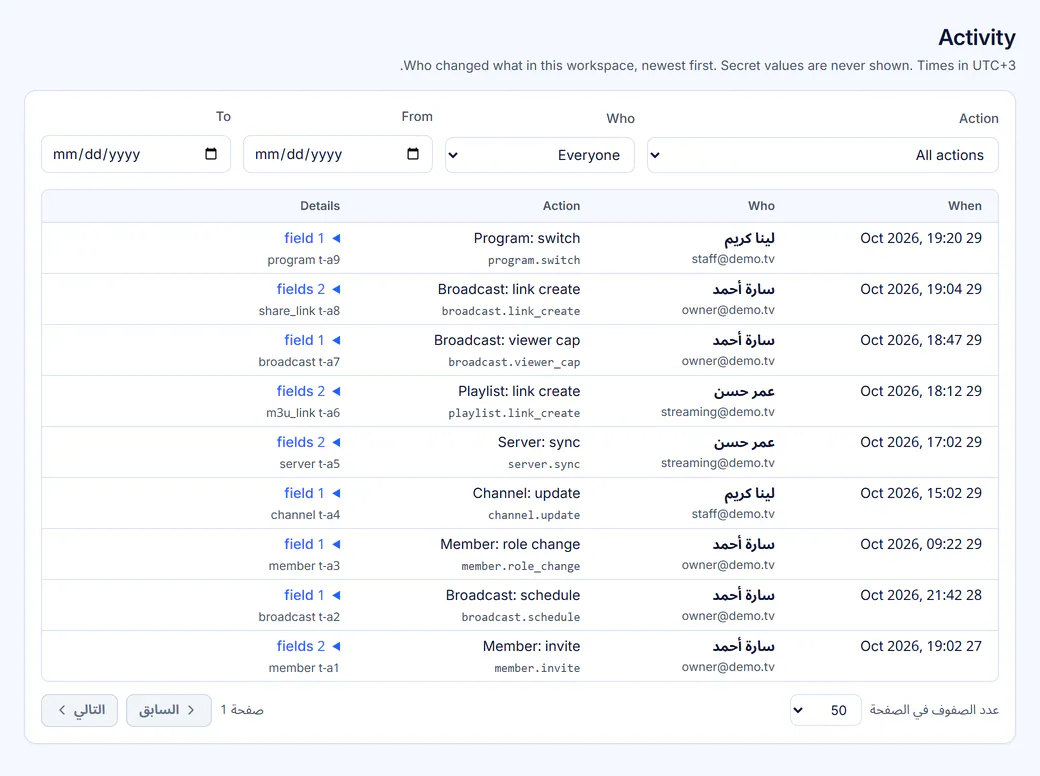1040x776 pixels.
Task: Click the playlist.link_create action code
Action: pyautogui.click(x=514, y=413)
